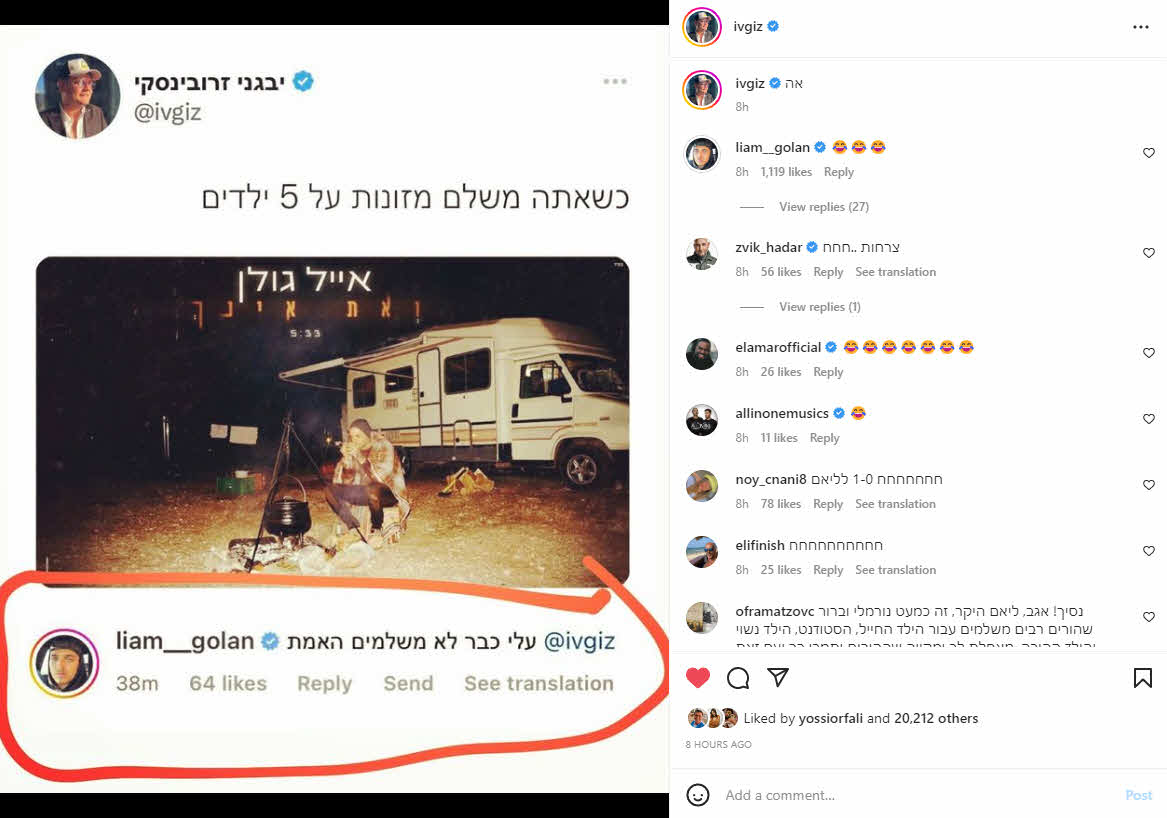Like liam__golan's comment heart
Image resolution: width=1167 pixels, height=818 pixels.
tap(1148, 153)
